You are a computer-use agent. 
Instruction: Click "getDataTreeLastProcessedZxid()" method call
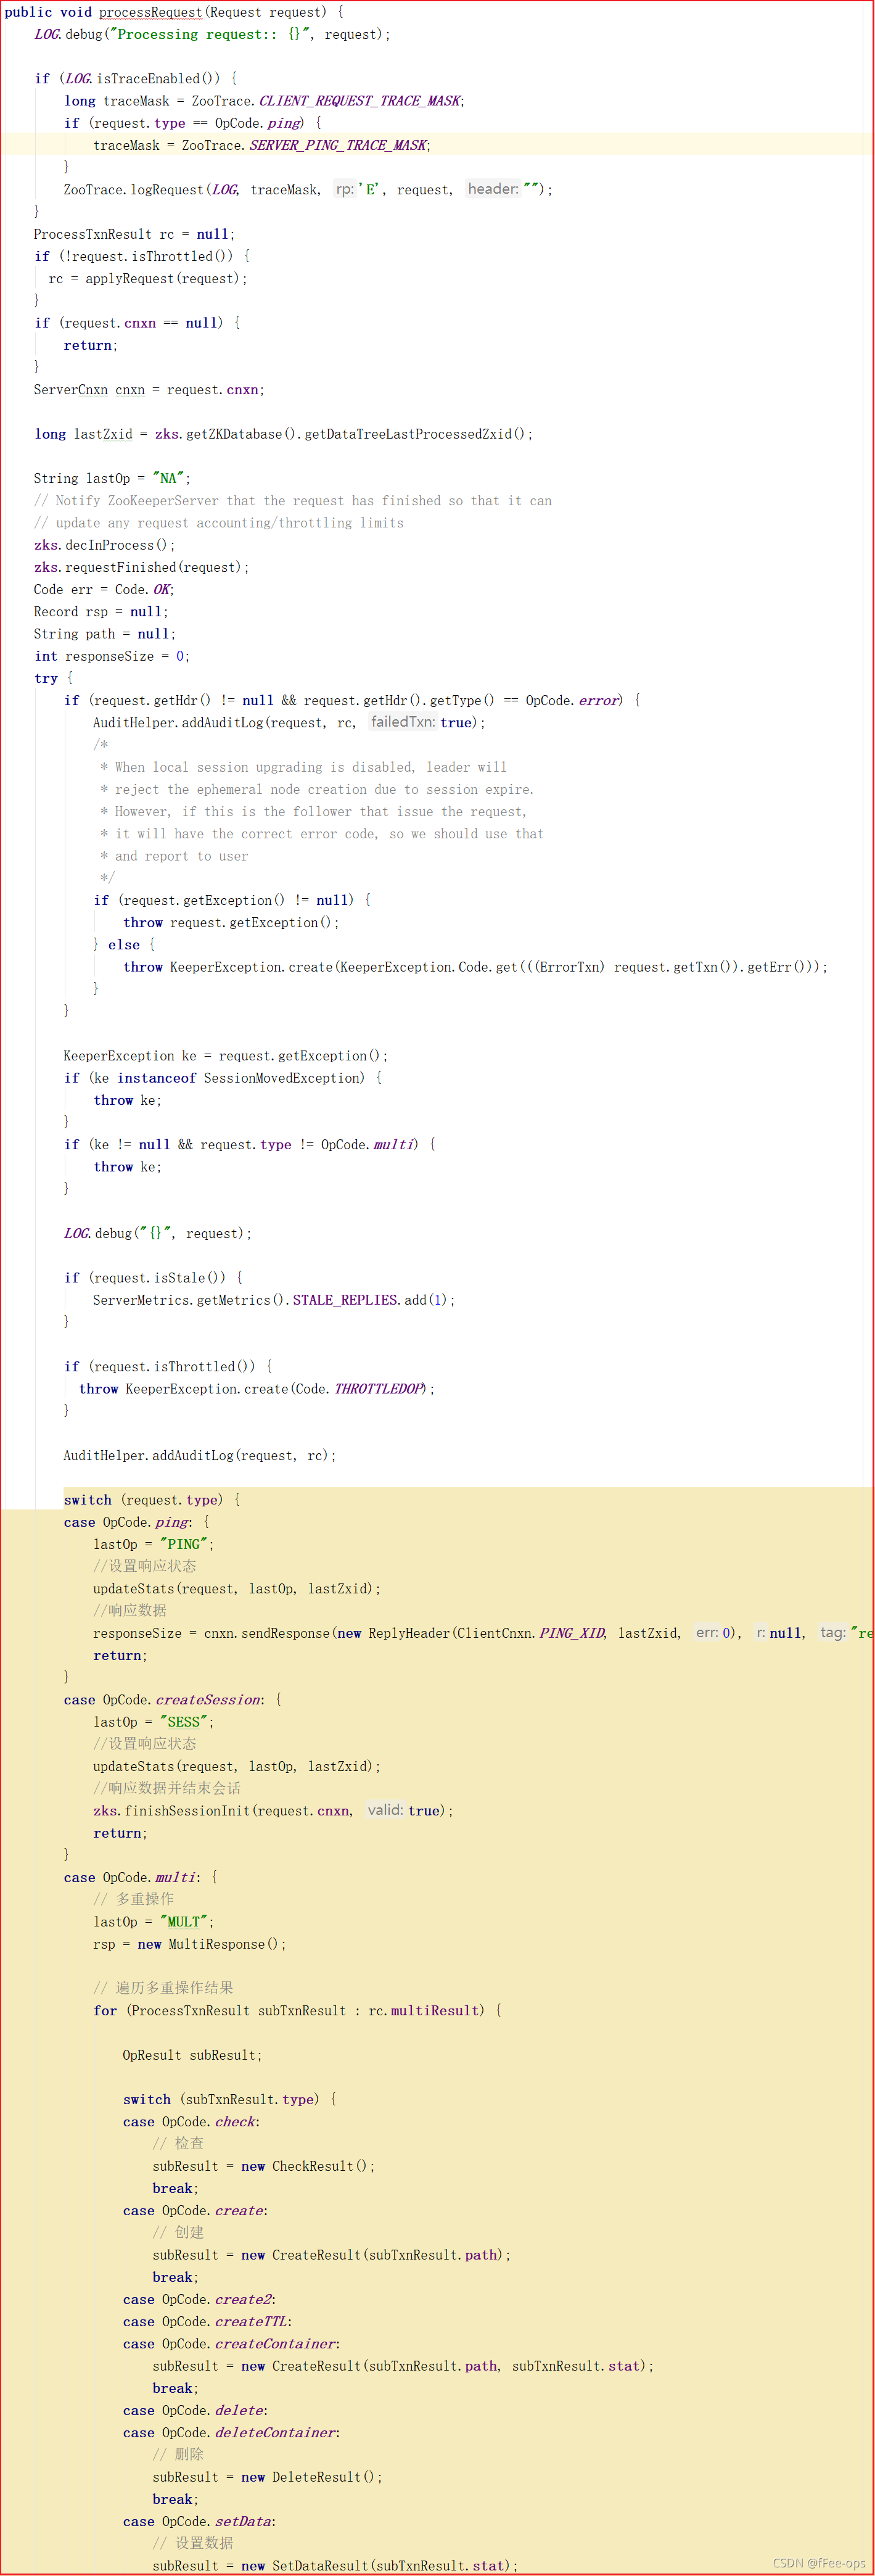(x=415, y=434)
